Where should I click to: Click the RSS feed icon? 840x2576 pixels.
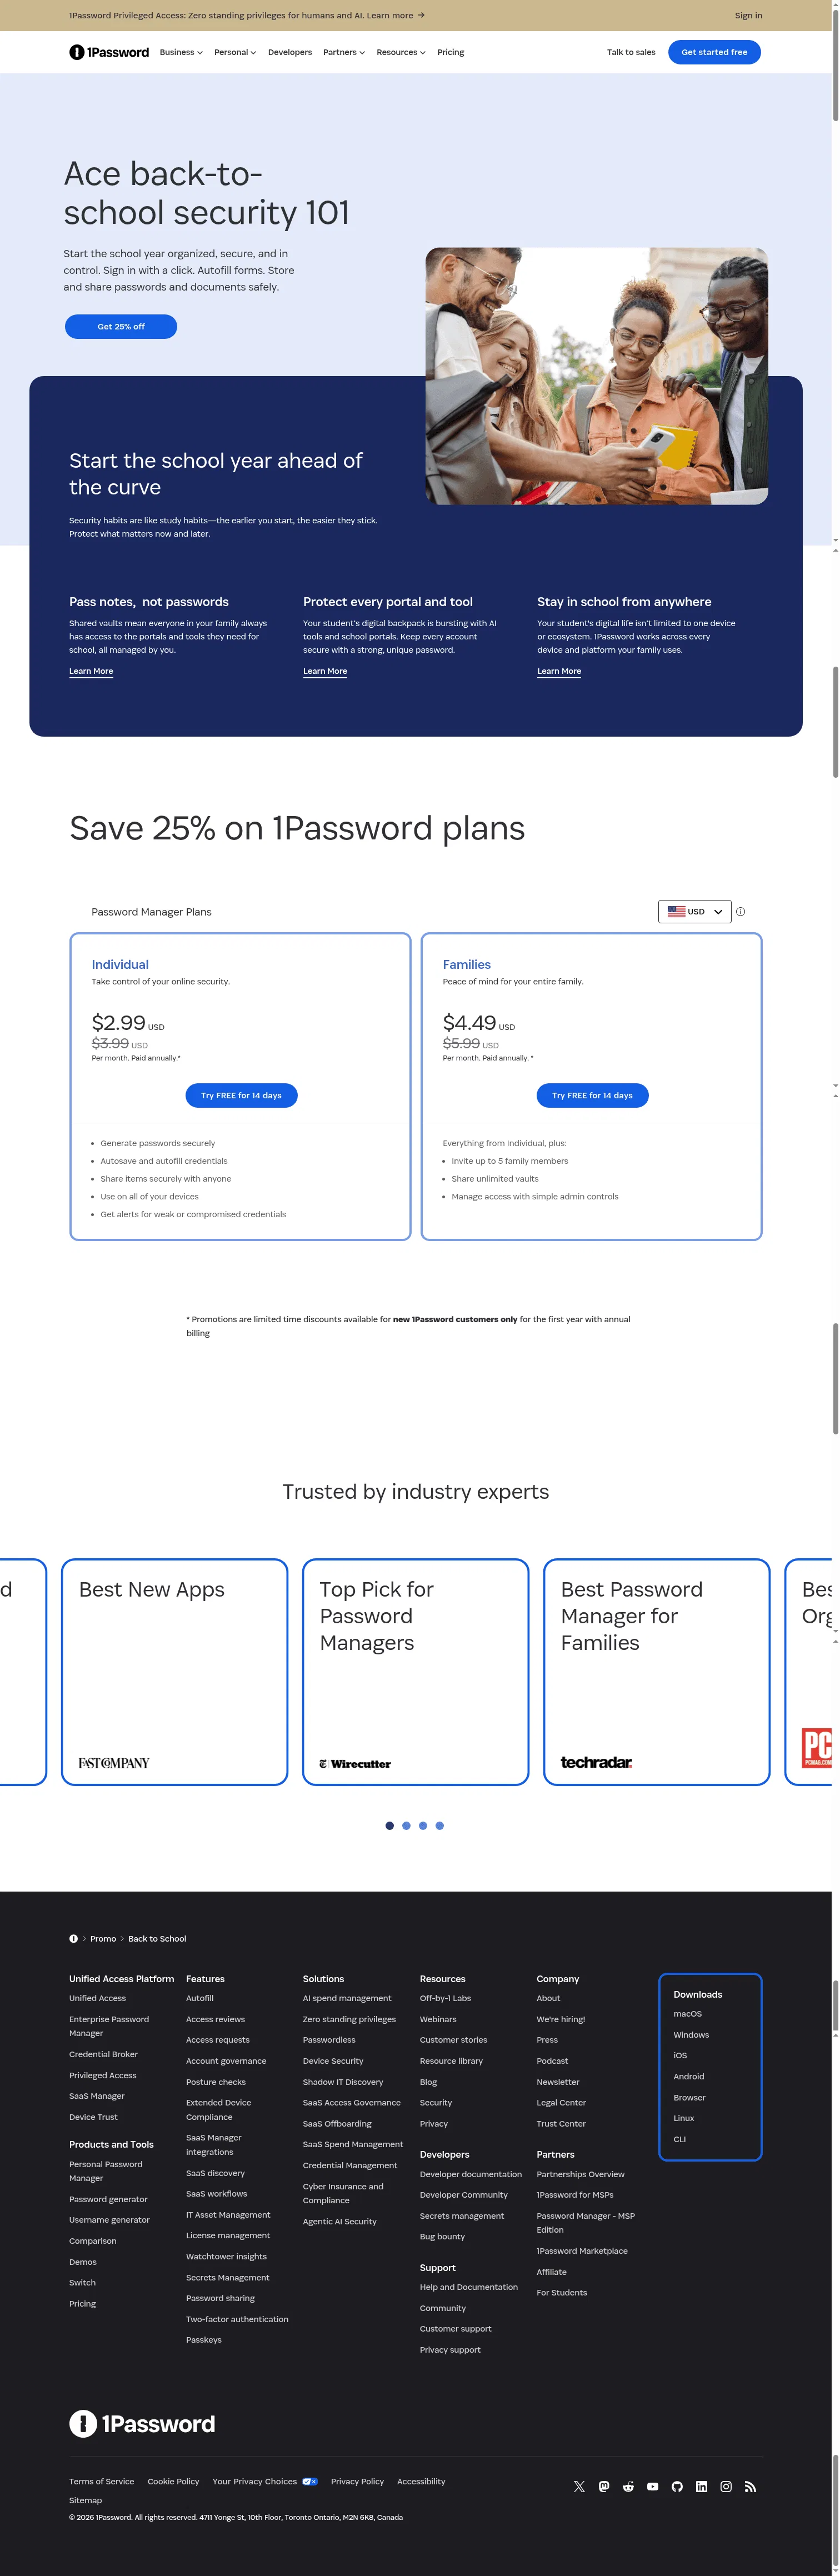(x=750, y=2486)
